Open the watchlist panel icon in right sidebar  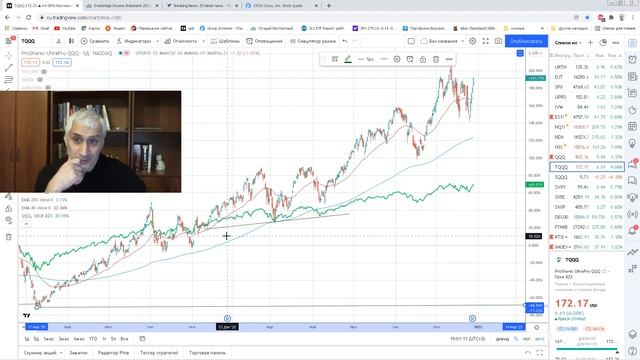[x=632, y=43]
